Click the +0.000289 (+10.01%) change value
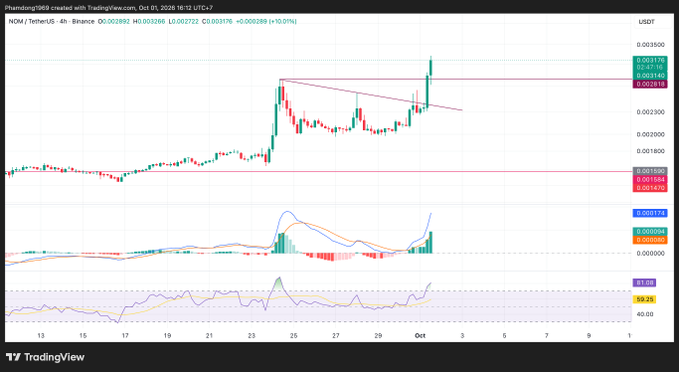Screen dimensions: 679x372 [x=266, y=21]
